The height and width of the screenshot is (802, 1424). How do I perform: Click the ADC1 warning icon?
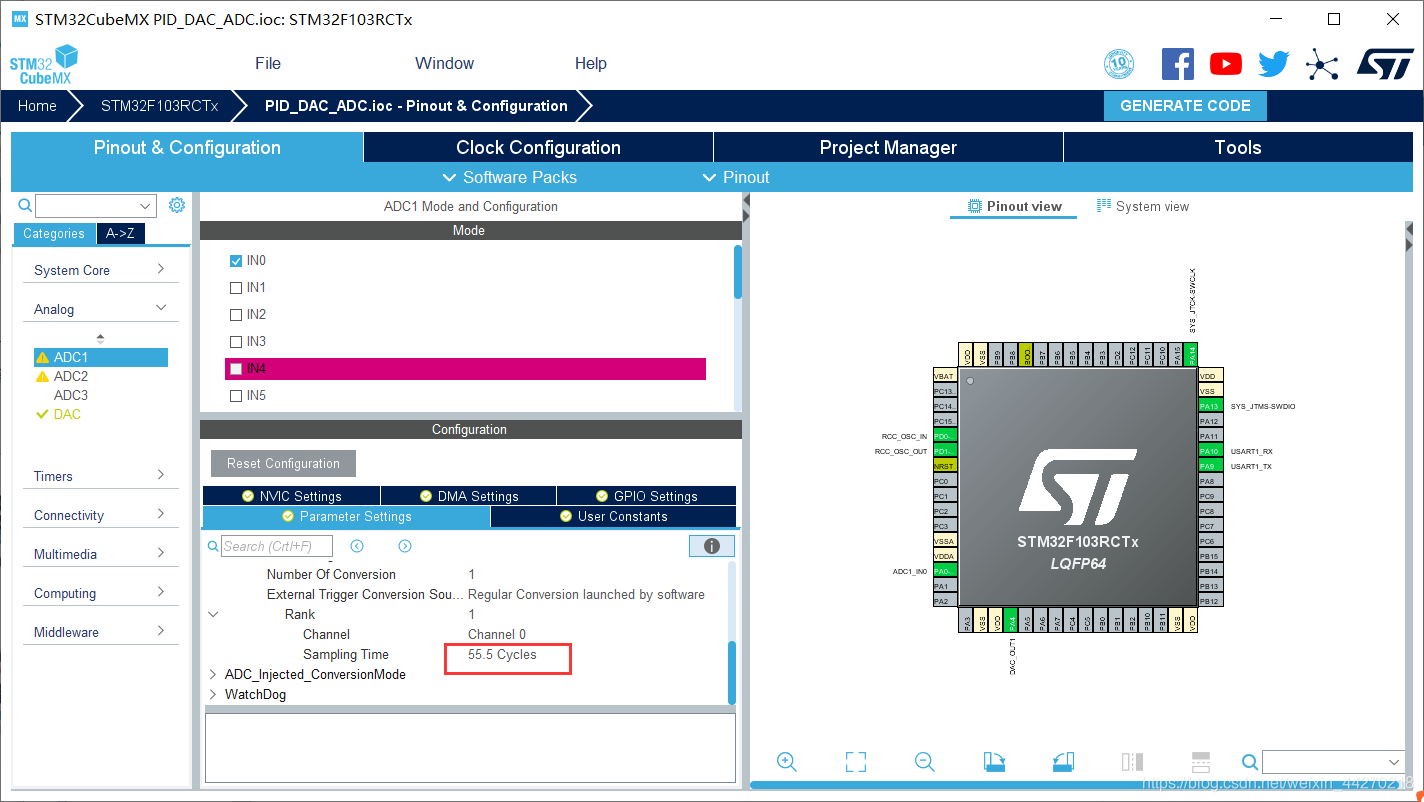(x=42, y=357)
